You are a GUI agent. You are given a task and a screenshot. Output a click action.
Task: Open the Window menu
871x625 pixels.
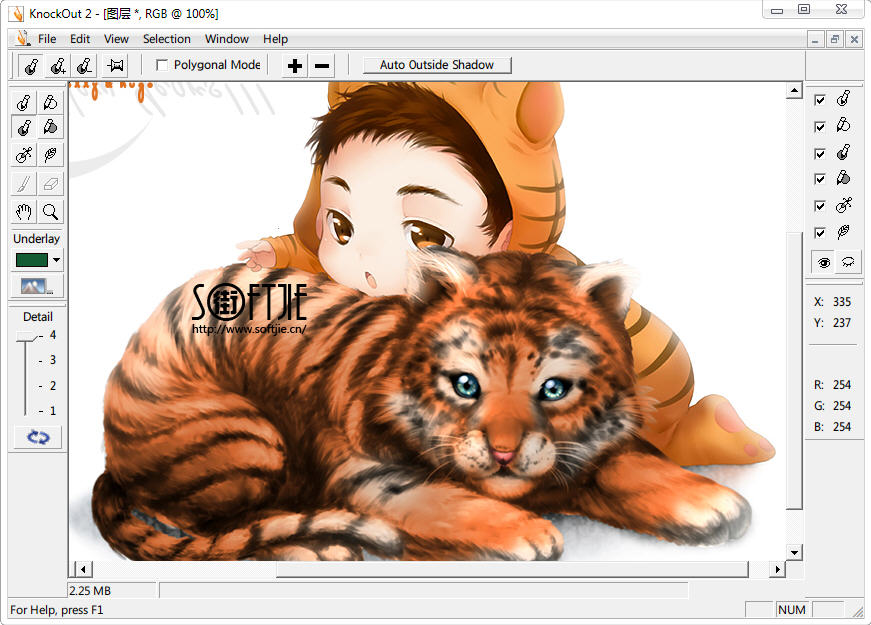point(226,39)
